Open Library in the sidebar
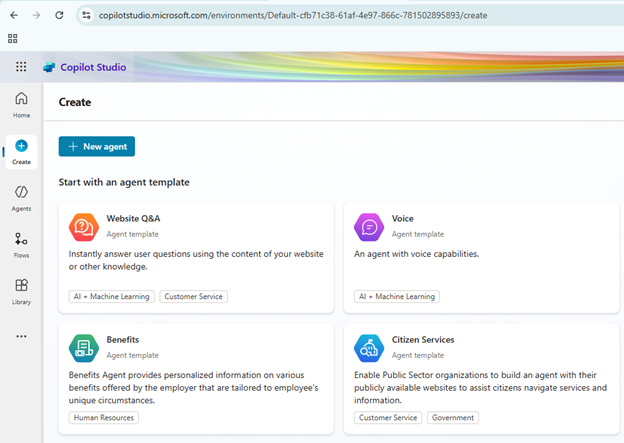This screenshot has height=443, width=624. (21, 292)
